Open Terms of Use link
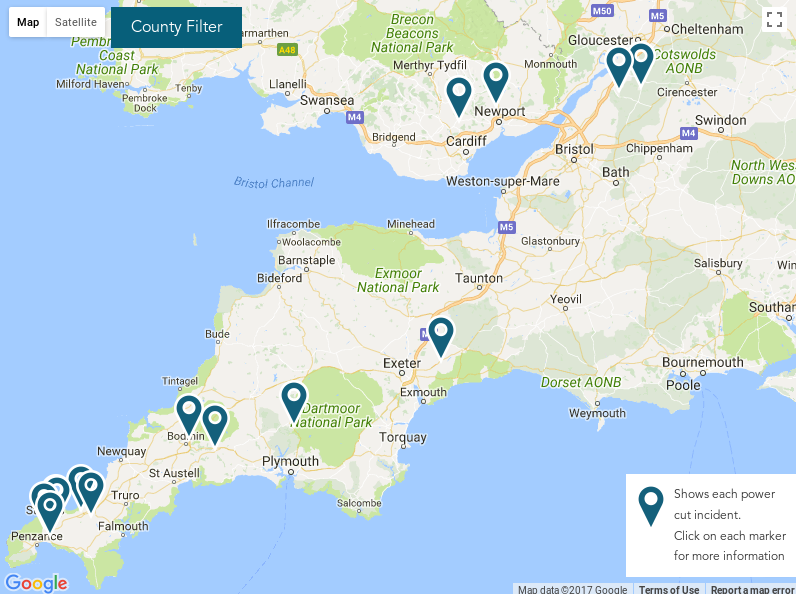This screenshot has height=594, width=796. click(669, 589)
